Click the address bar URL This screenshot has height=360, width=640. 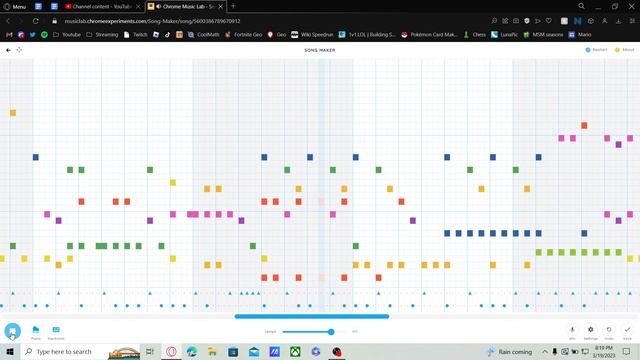point(152,21)
